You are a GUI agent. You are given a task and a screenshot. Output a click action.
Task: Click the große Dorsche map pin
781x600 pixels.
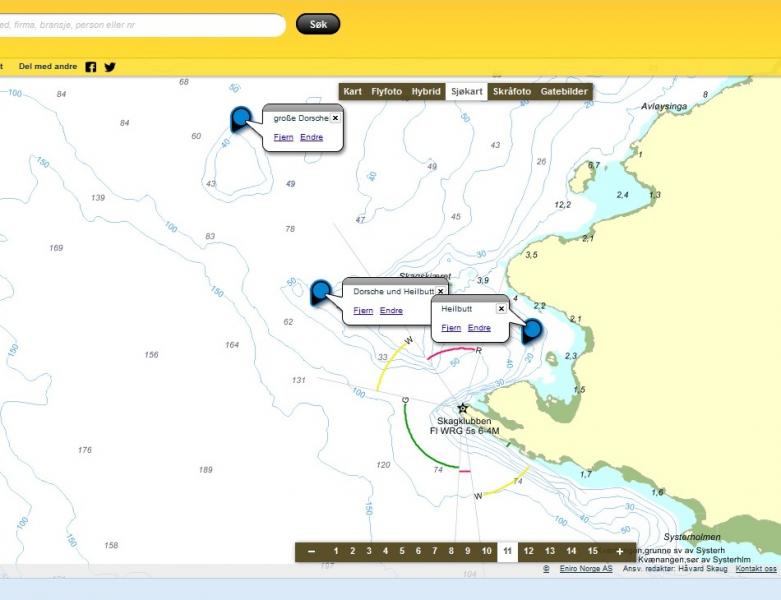241,119
